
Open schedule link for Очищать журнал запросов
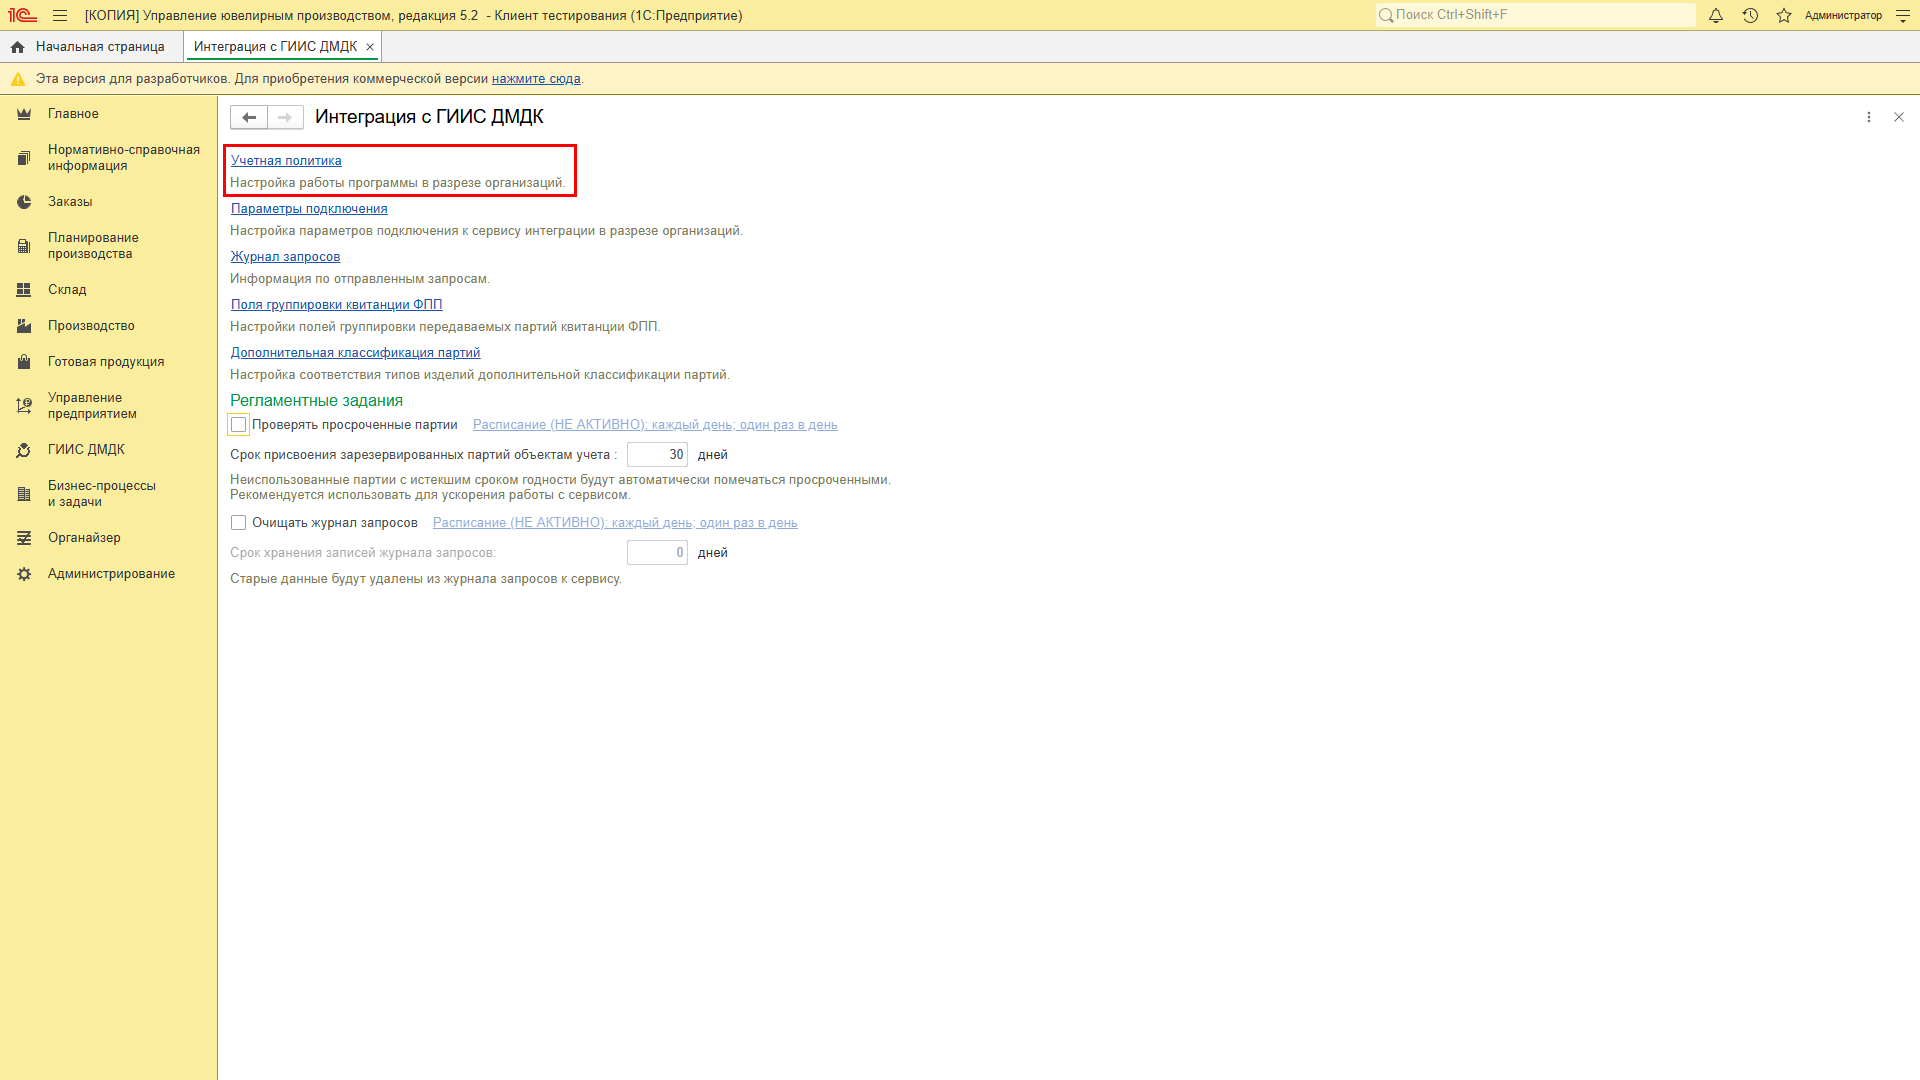coord(615,523)
